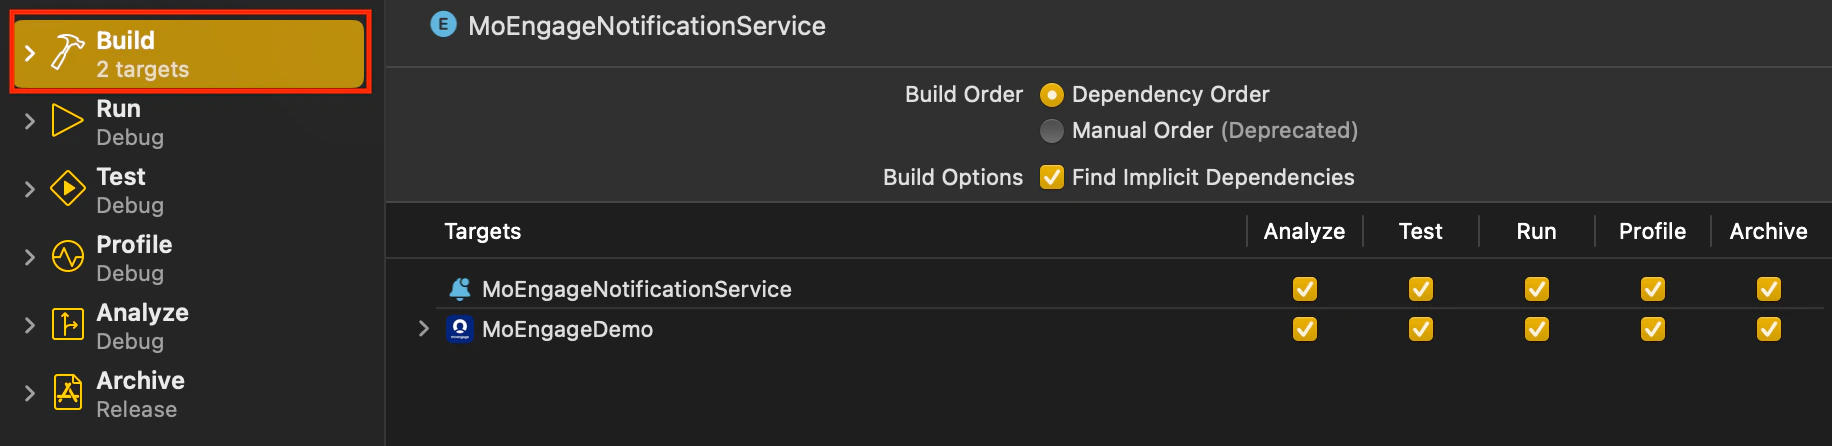
Task: Toggle Find Implicit Dependencies checkbox
Action: pos(1052,177)
